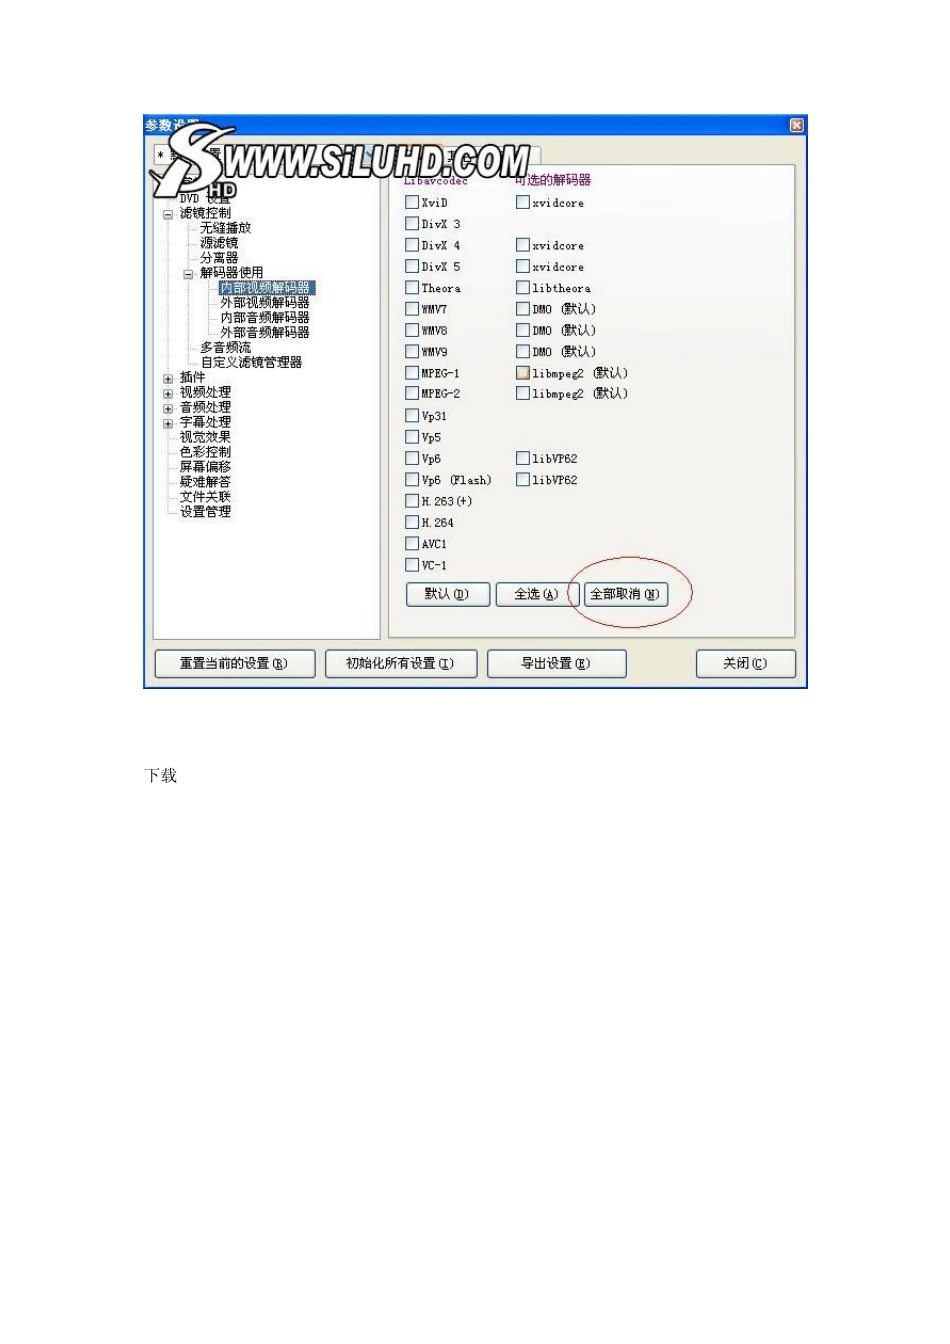Check the Vp6 Libavcodec checkbox
This screenshot has width=950, height=1344.
412,458
